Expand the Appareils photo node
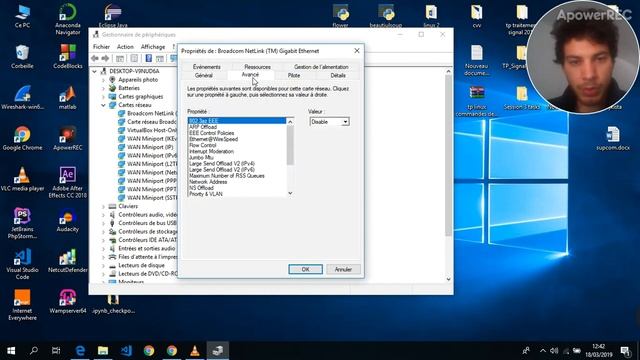The width and height of the screenshot is (640, 360). click(103, 80)
